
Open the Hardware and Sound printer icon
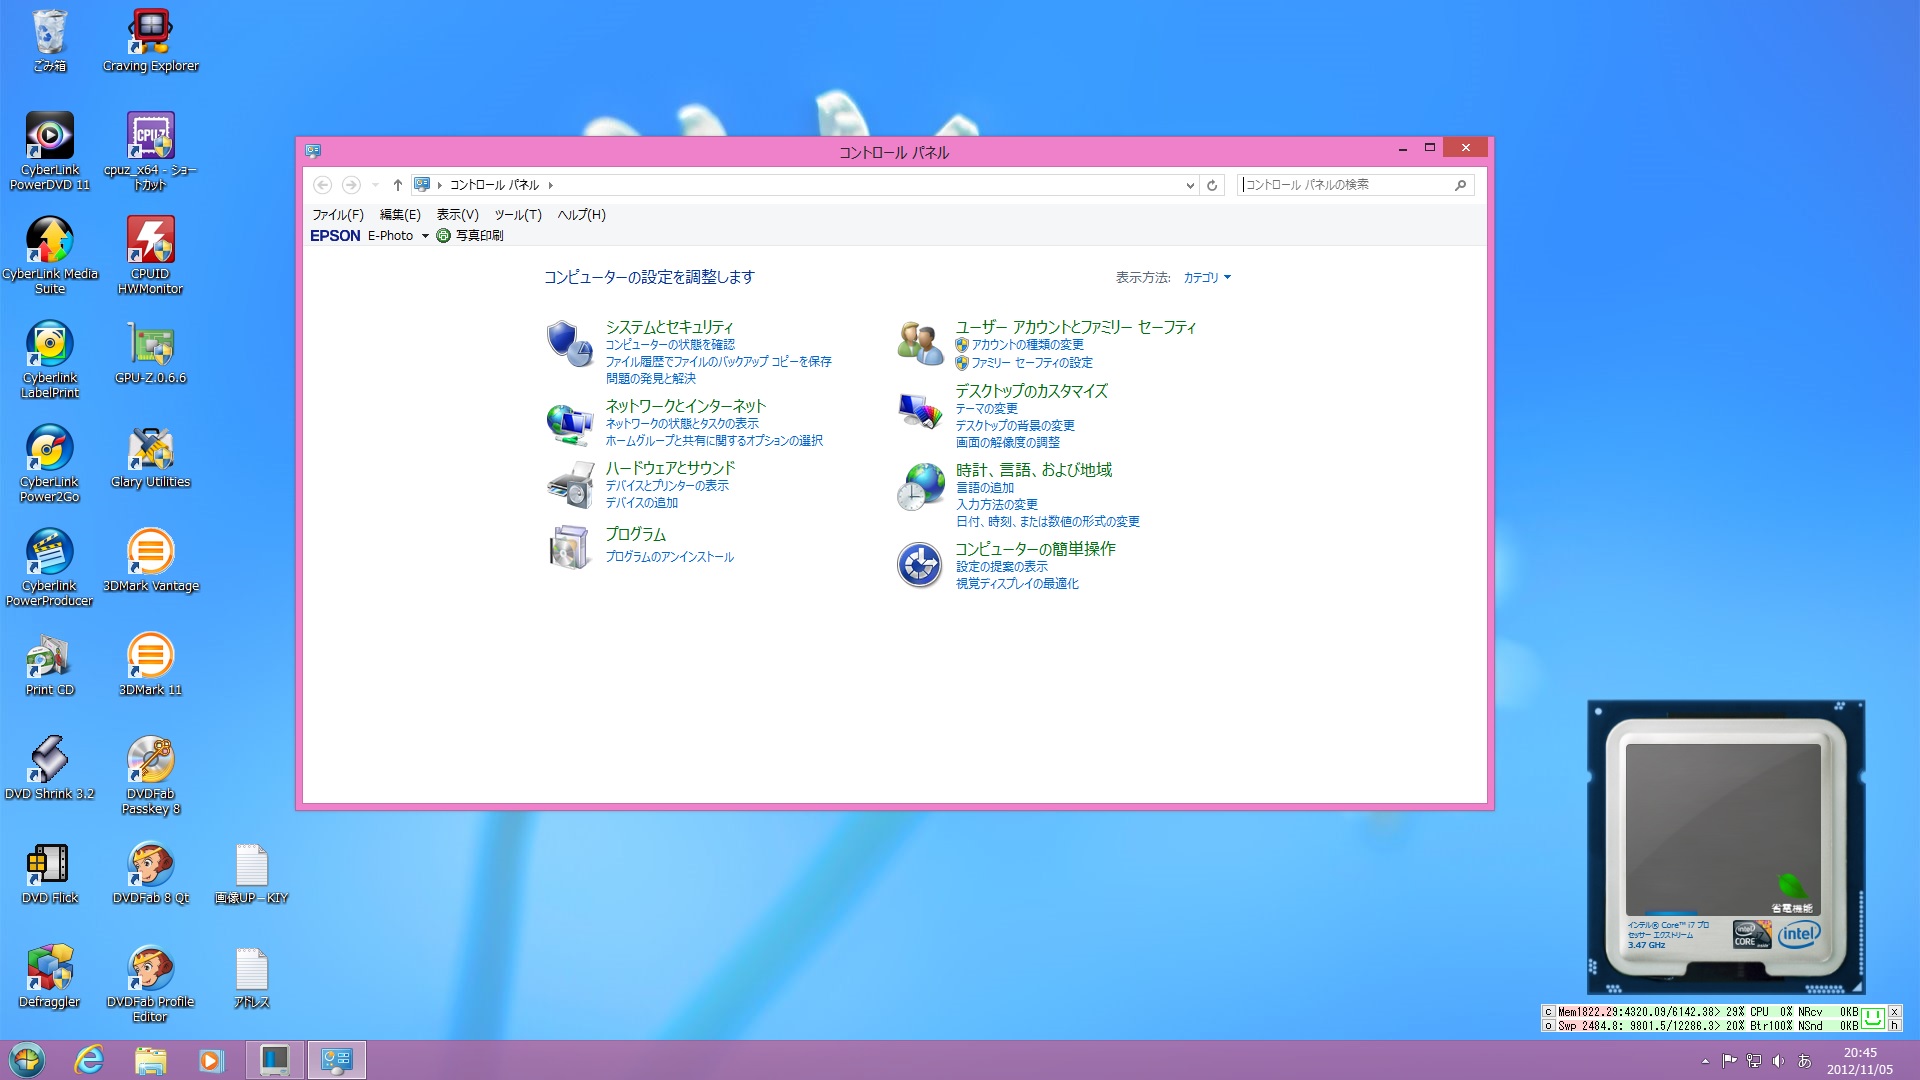pyautogui.click(x=569, y=485)
